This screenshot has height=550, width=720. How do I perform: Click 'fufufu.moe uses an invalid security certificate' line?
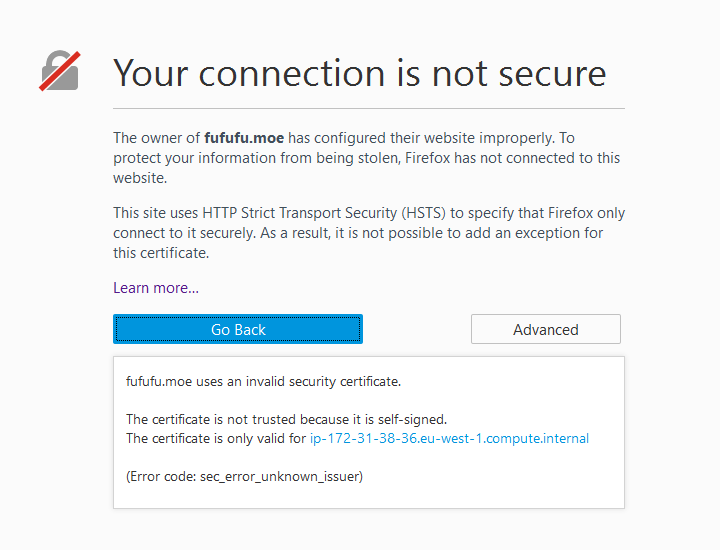click(x=264, y=382)
